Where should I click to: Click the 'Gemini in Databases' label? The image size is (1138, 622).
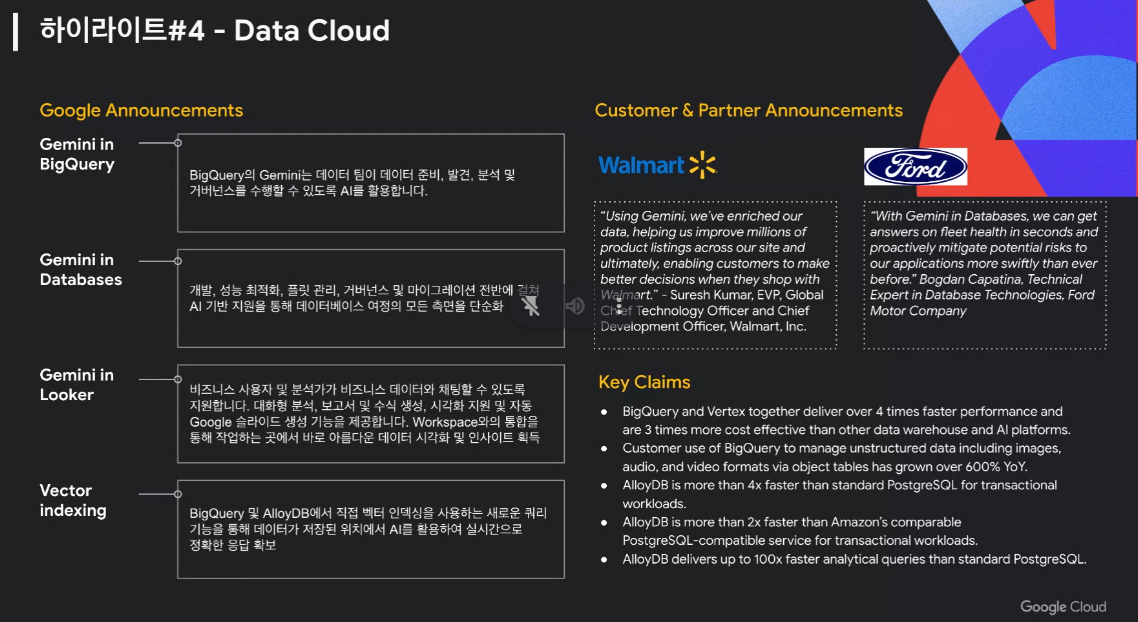[x=81, y=269]
